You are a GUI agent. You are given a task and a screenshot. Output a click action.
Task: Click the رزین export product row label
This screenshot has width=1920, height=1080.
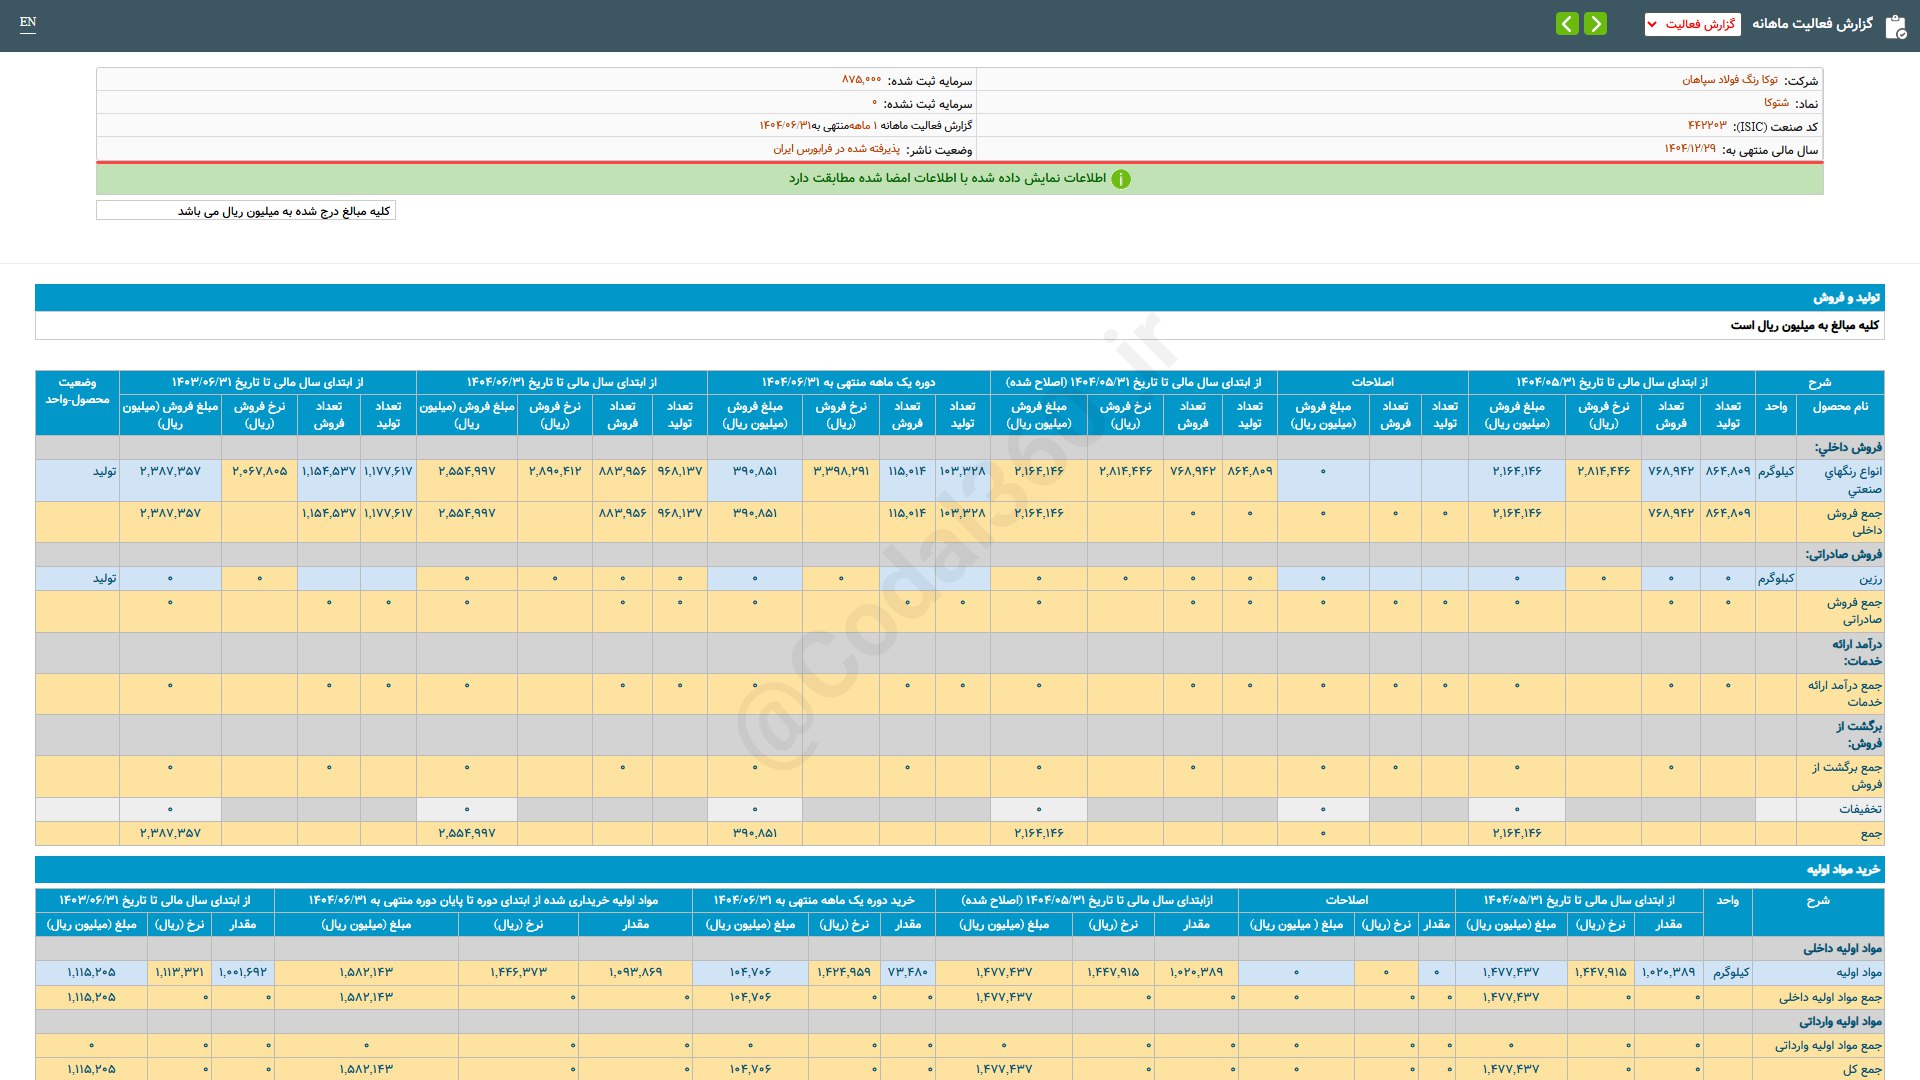[x=1870, y=579]
